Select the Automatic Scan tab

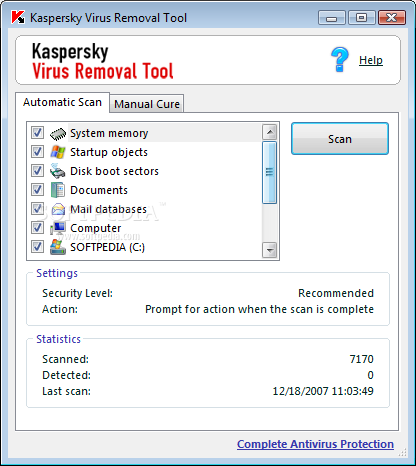click(62, 102)
